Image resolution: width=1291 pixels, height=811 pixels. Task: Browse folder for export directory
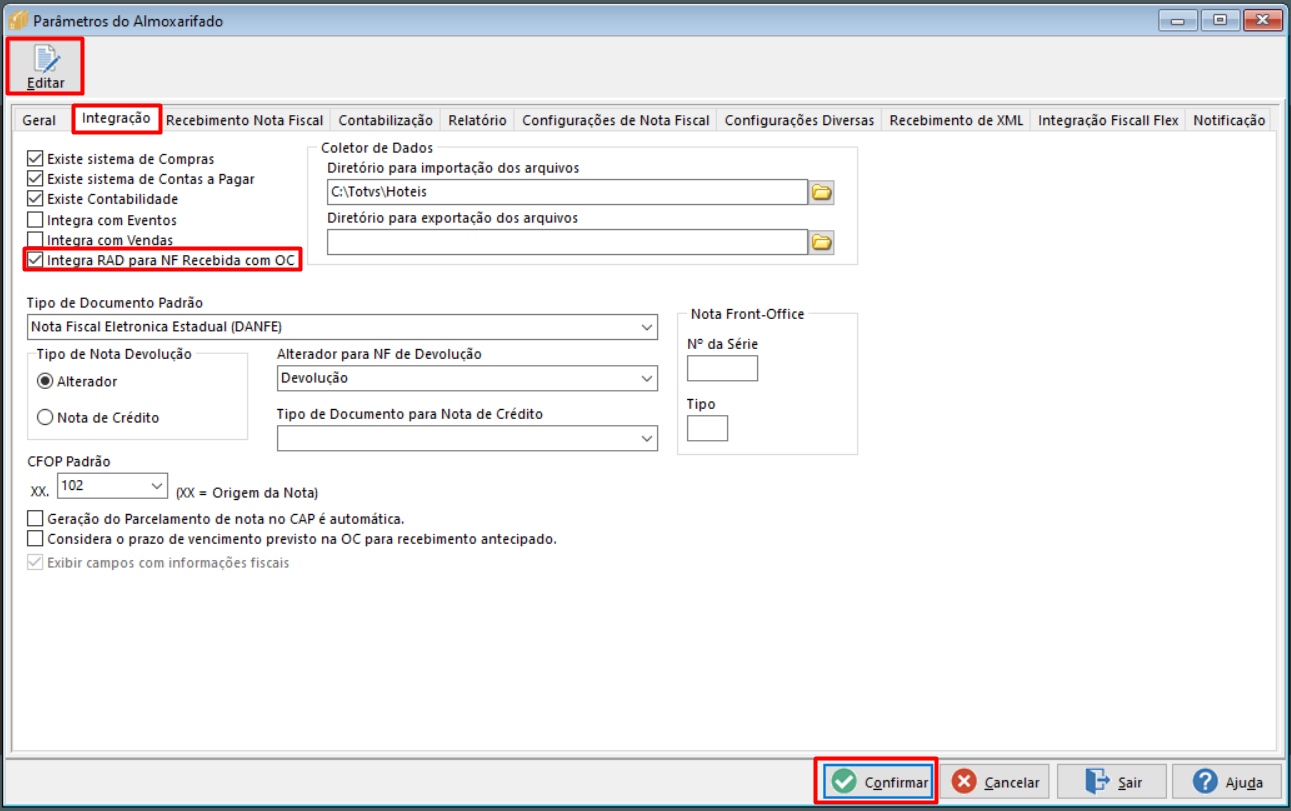coord(822,242)
